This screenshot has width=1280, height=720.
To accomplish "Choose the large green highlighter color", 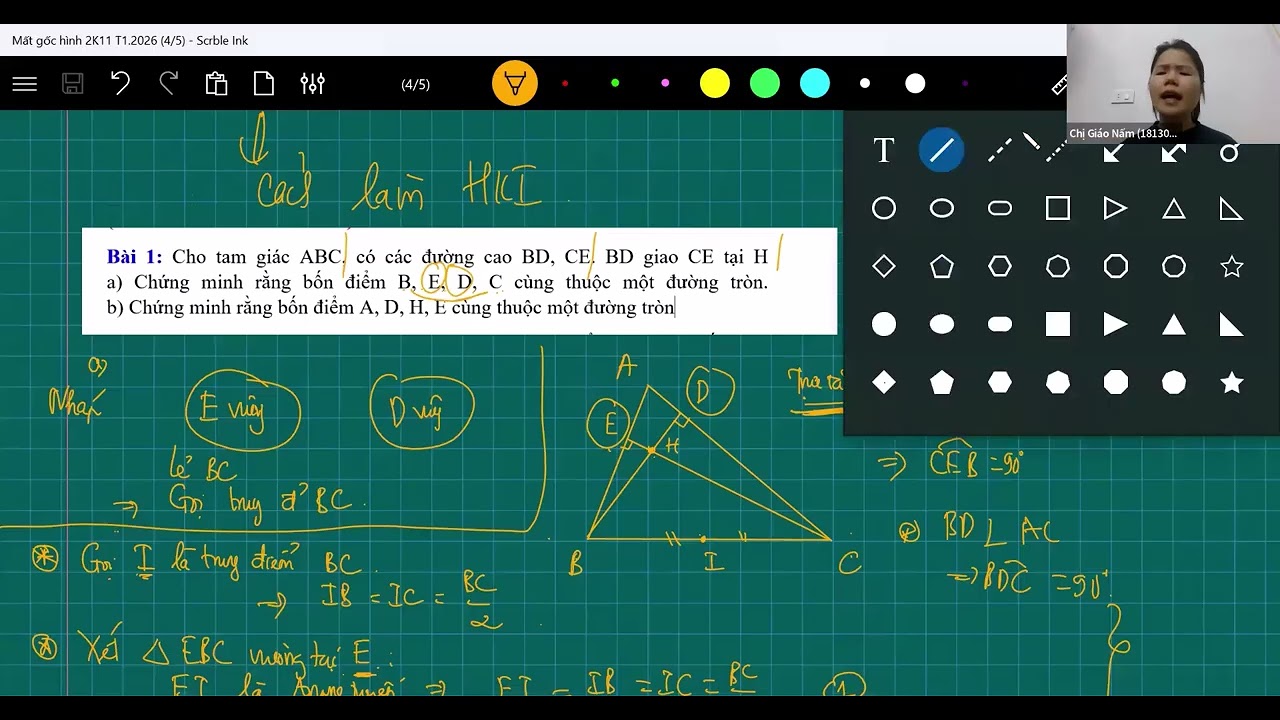I will 765,83.
